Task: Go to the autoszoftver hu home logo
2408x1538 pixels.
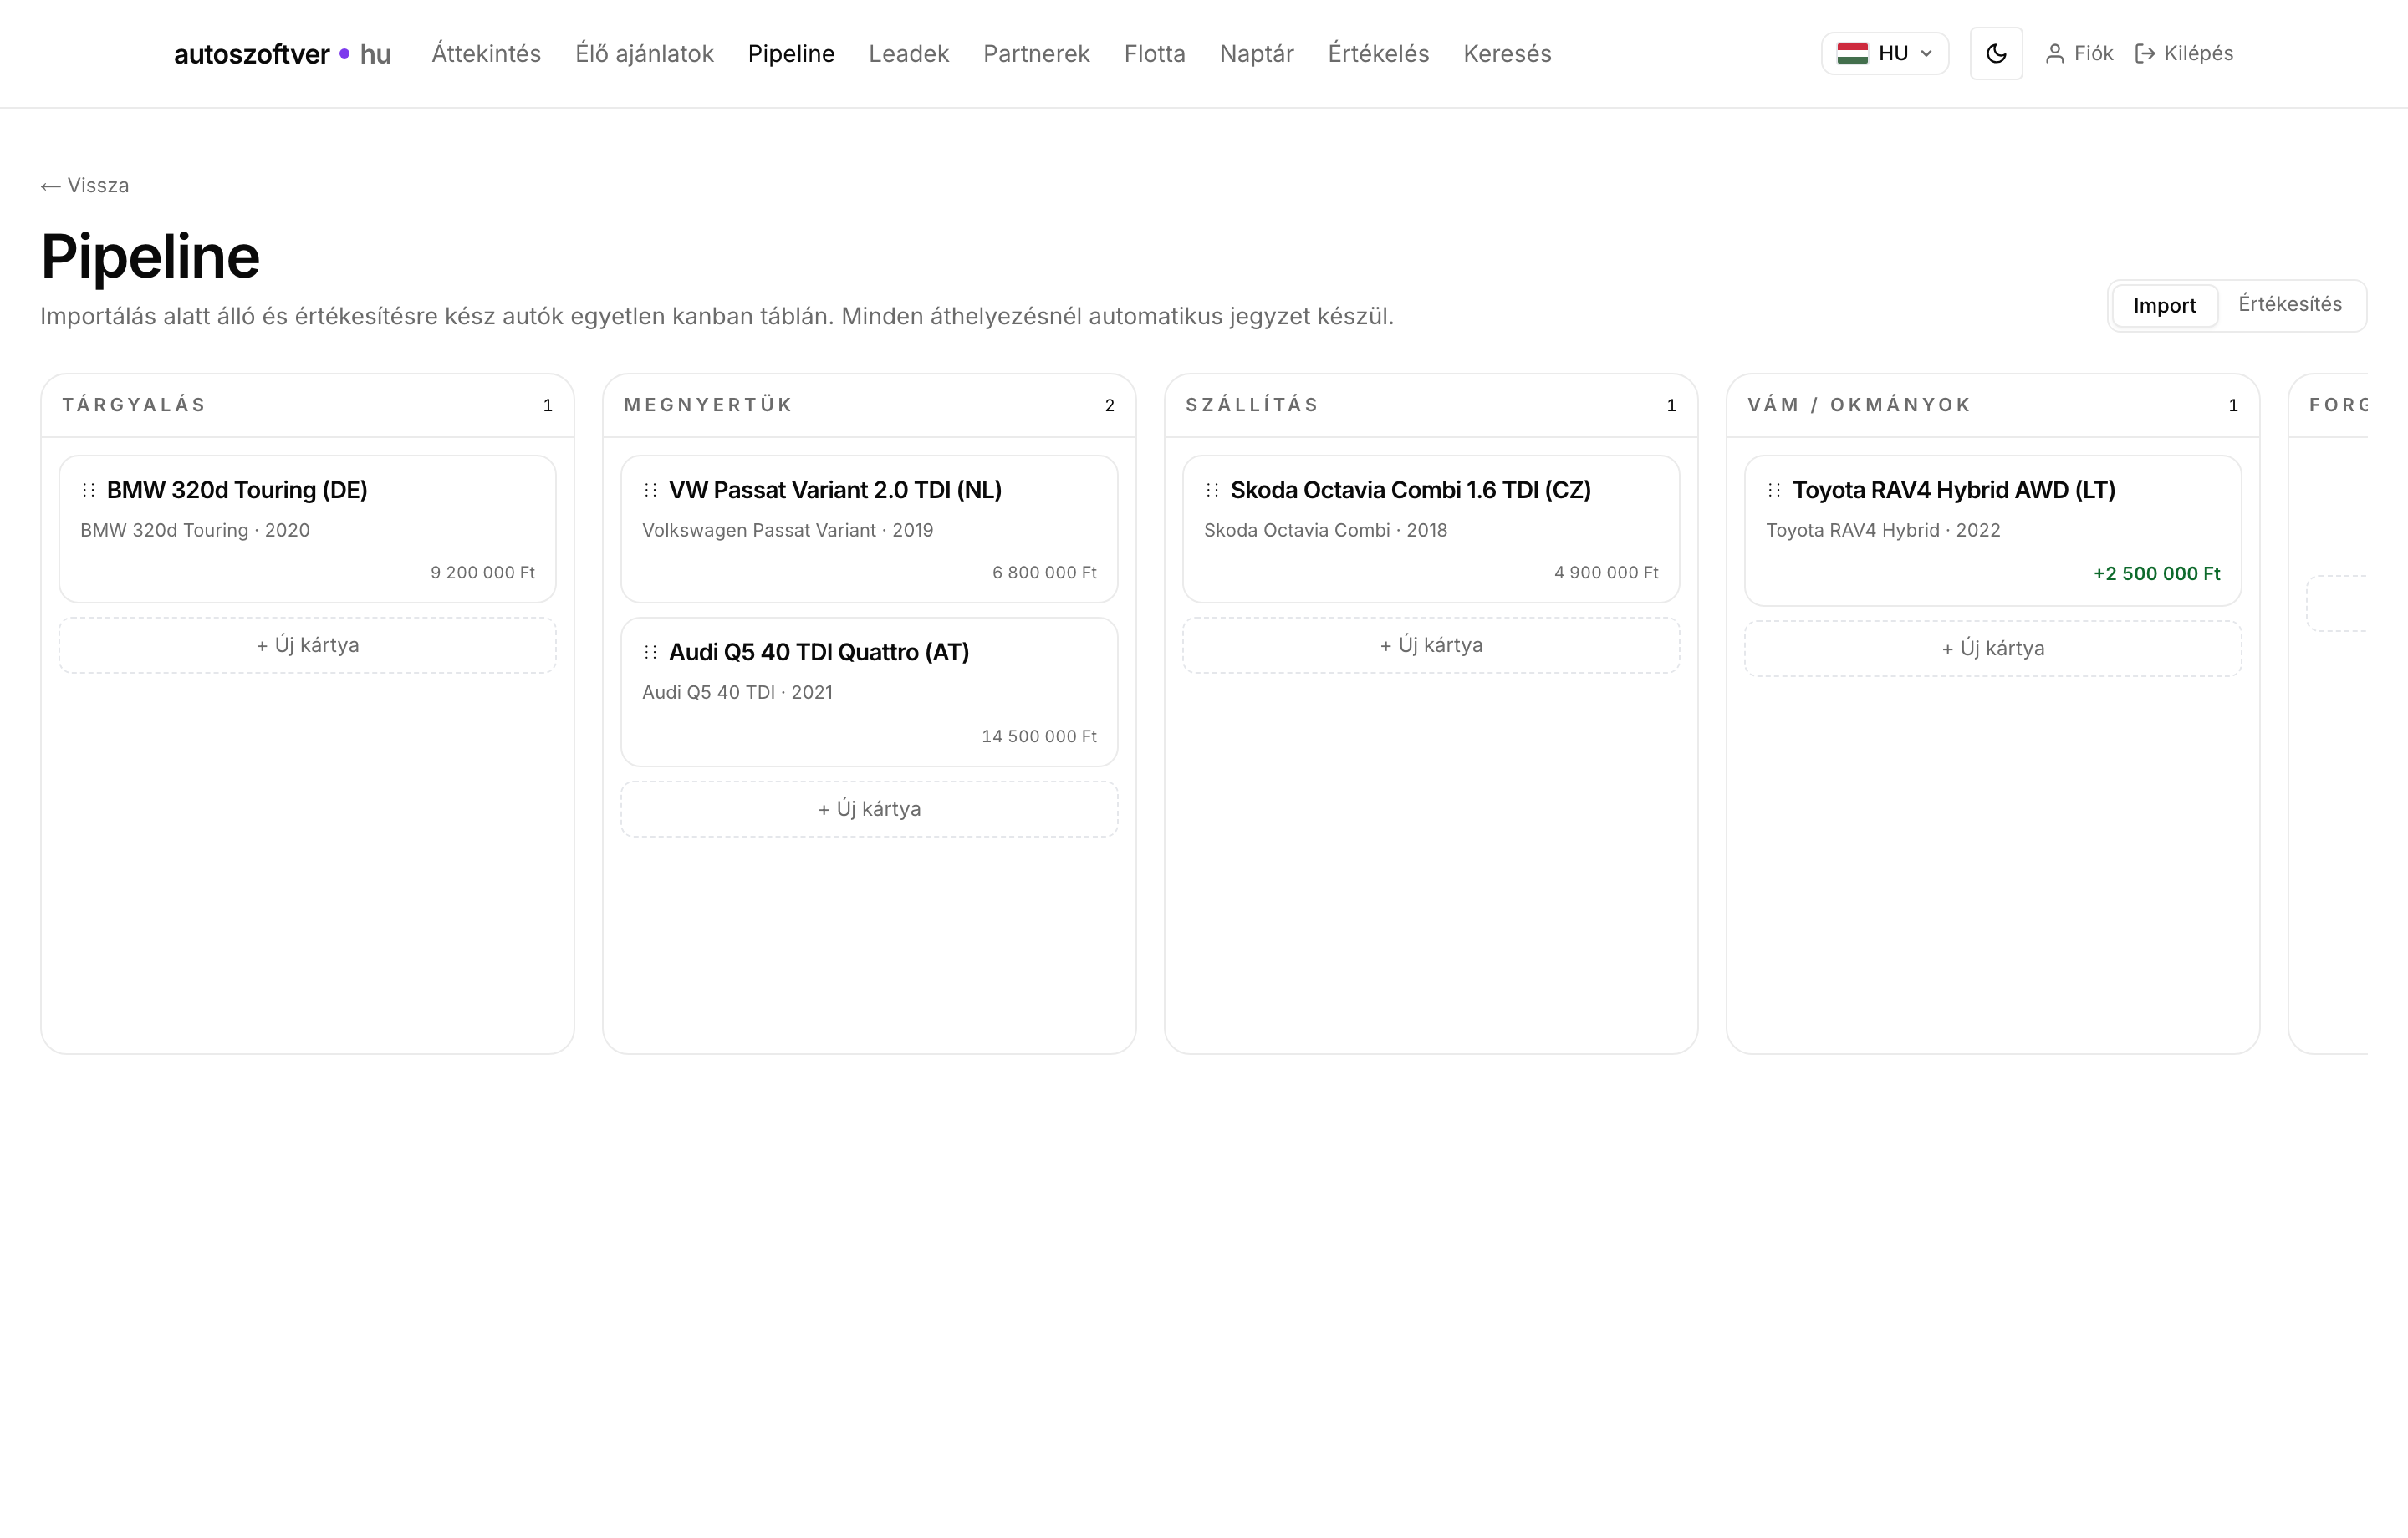Action: click(282, 54)
